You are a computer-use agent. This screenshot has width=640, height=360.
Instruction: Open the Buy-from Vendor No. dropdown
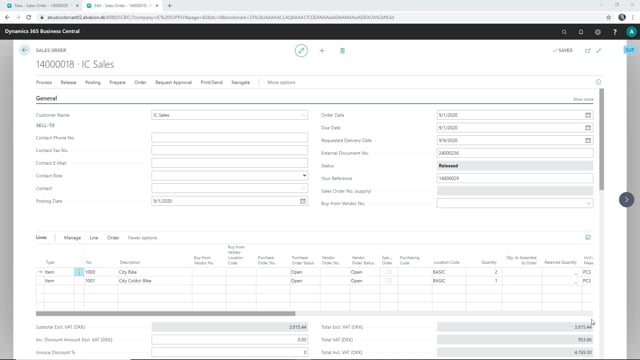tap(588, 203)
